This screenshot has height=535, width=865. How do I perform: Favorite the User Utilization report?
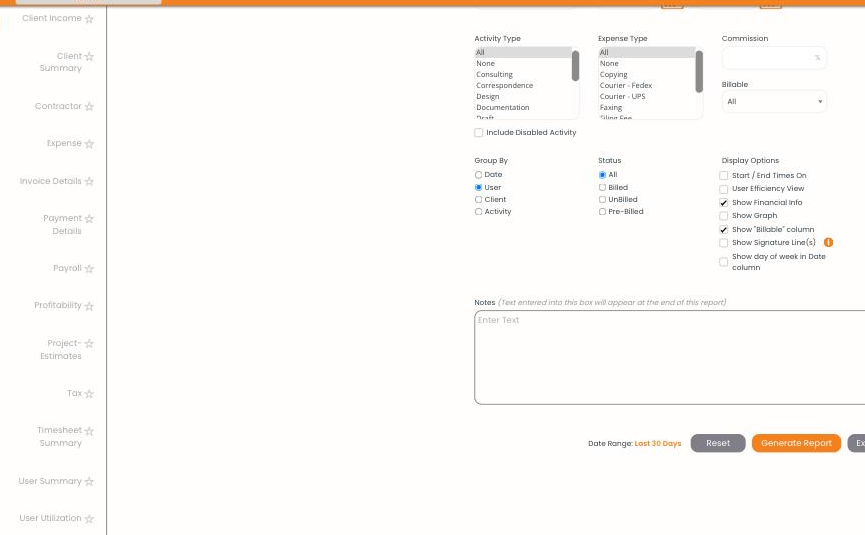[89, 518]
